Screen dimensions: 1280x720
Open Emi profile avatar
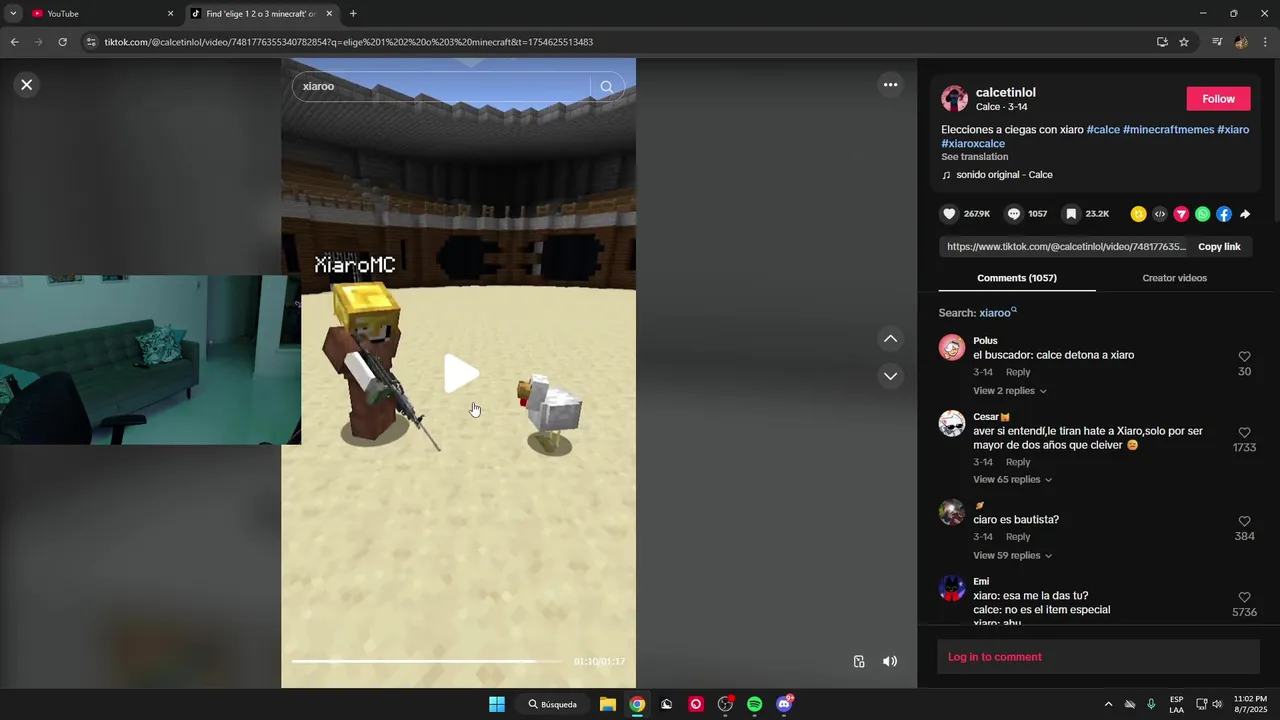[952, 588]
